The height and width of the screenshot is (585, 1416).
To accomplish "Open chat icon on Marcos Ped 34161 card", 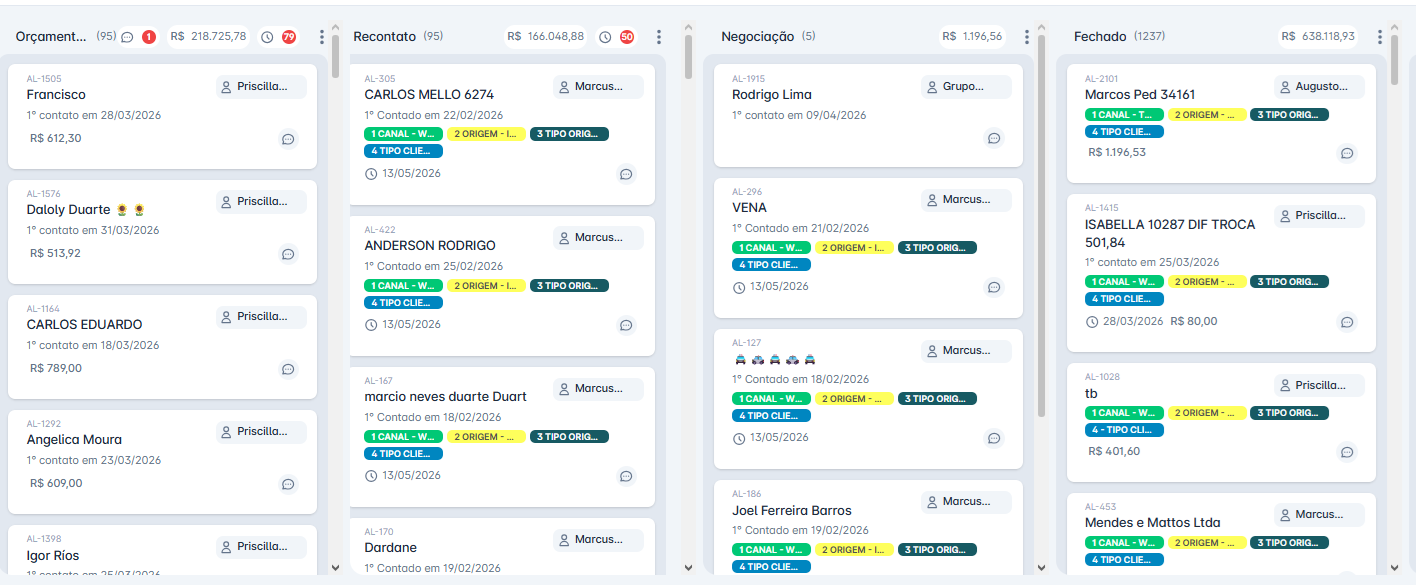I will tap(1347, 153).
